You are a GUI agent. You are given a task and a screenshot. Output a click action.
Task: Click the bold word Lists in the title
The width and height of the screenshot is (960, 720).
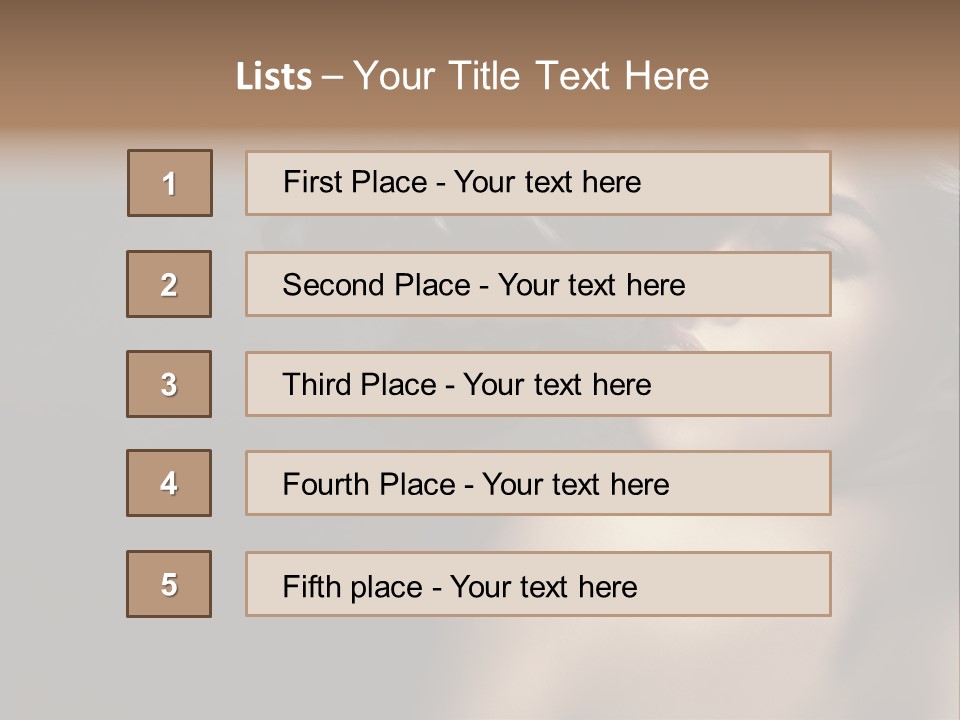[274, 77]
